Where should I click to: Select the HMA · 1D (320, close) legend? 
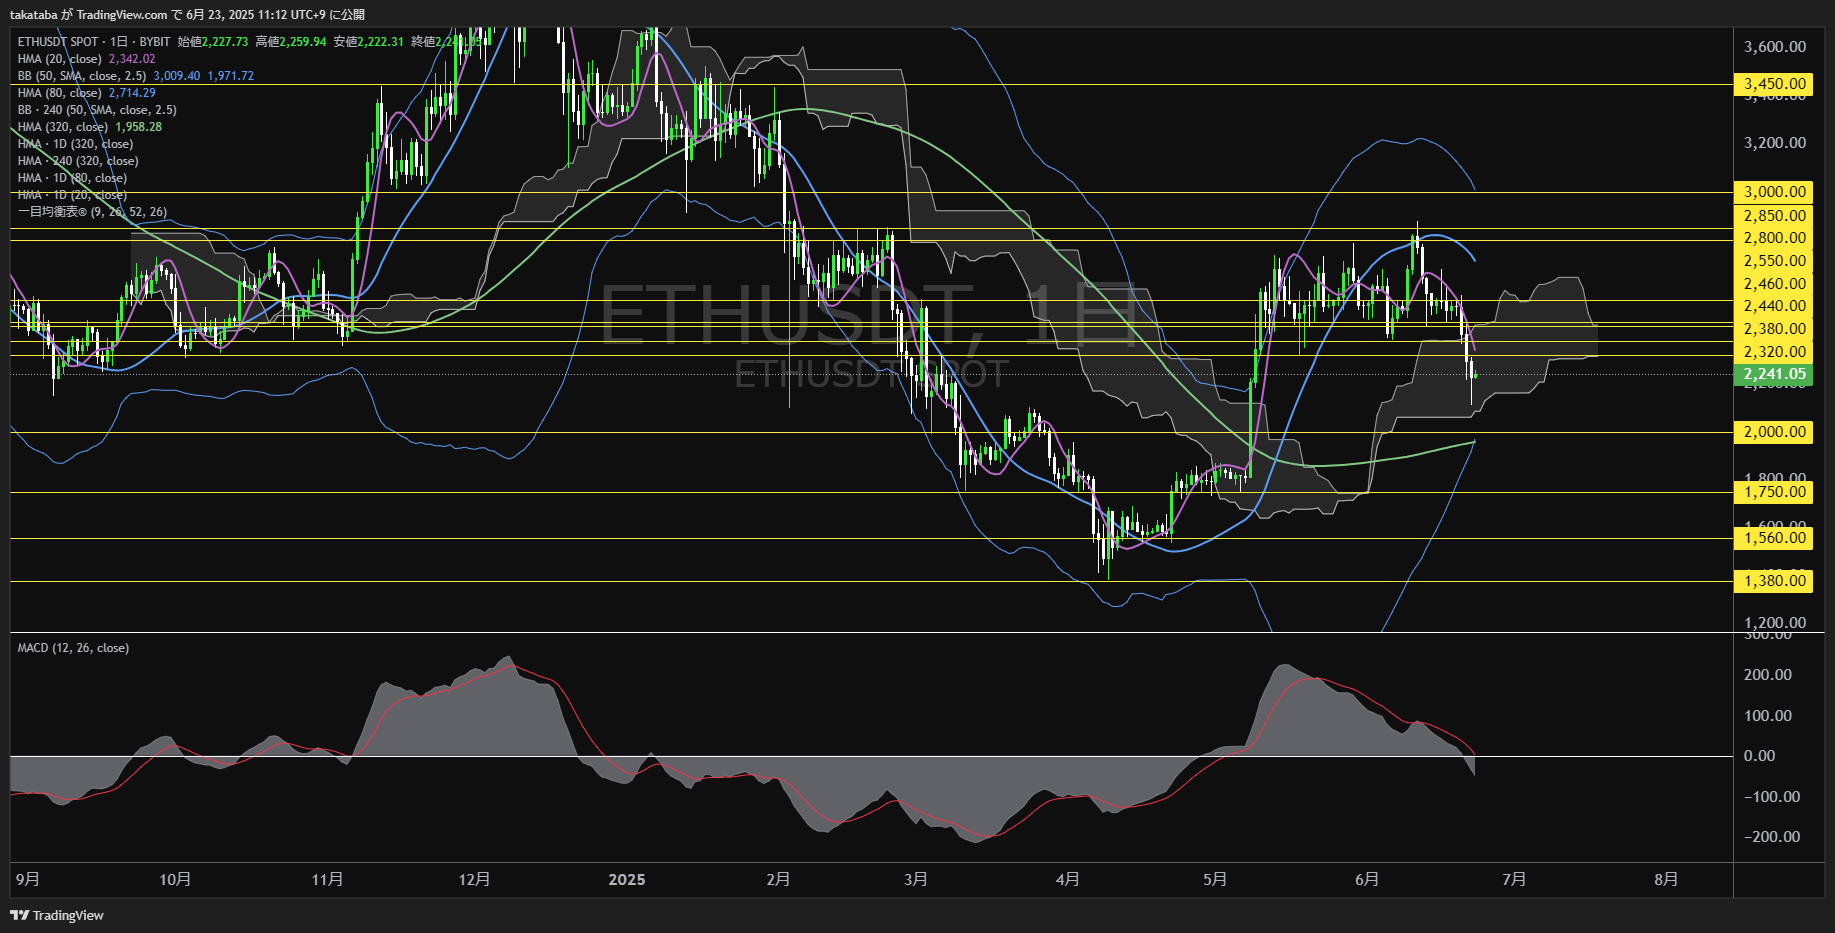pyautogui.click(x=75, y=144)
